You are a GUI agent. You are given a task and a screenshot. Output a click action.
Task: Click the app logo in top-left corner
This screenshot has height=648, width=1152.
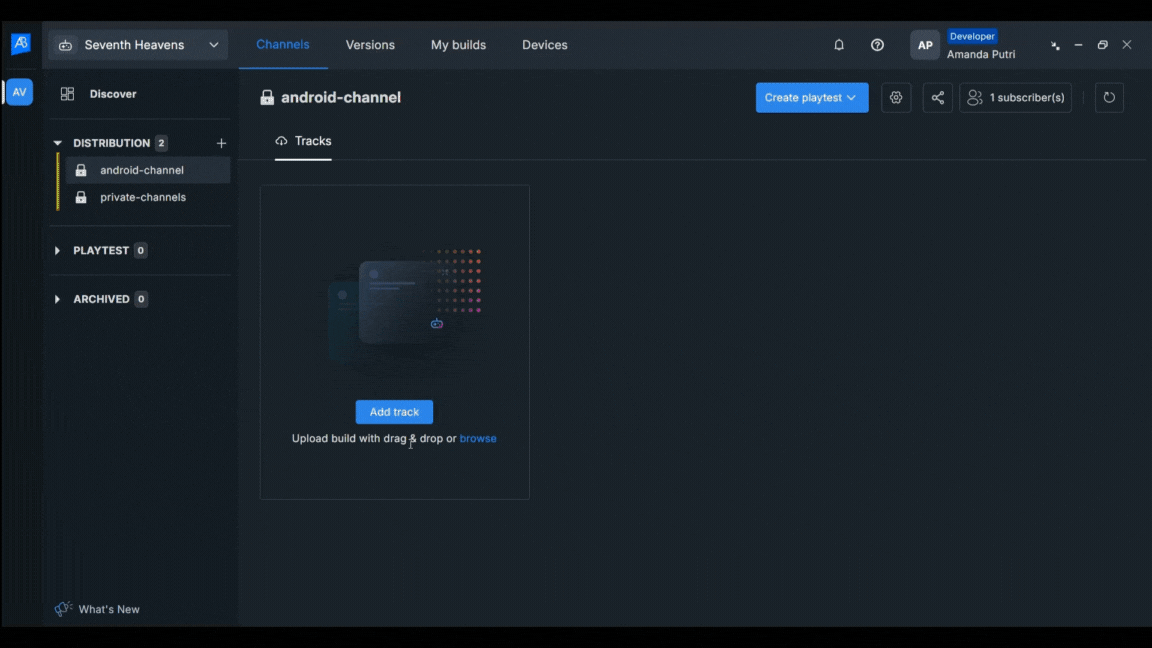20,44
